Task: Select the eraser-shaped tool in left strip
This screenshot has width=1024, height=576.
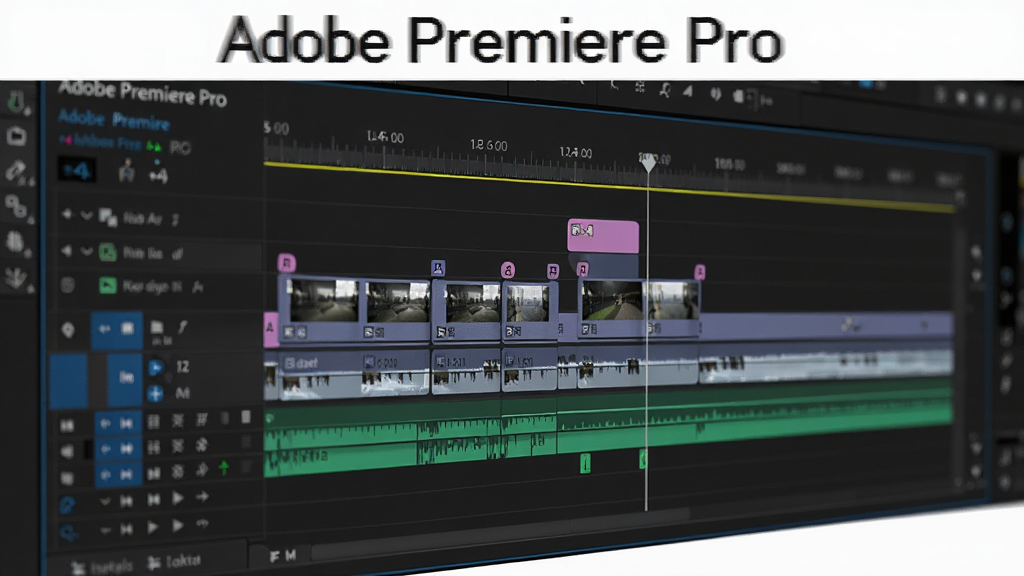Action: coord(16,171)
